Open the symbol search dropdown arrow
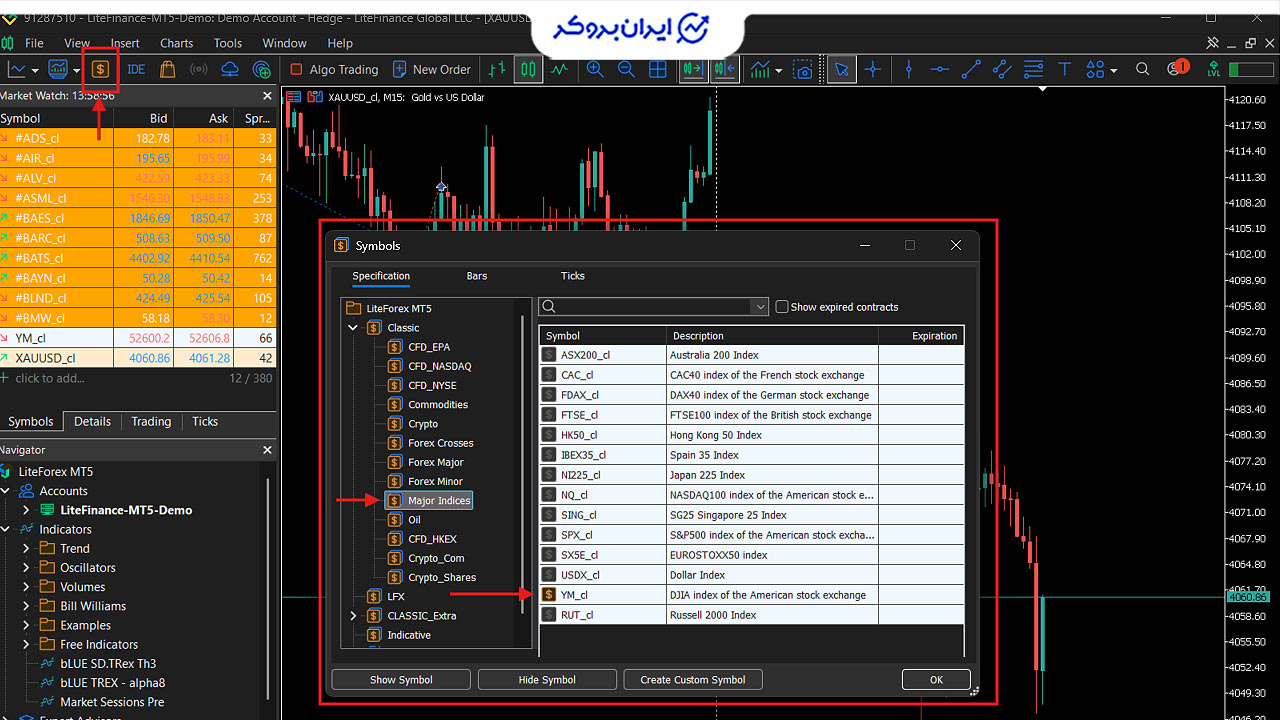The image size is (1280, 720). (x=760, y=307)
